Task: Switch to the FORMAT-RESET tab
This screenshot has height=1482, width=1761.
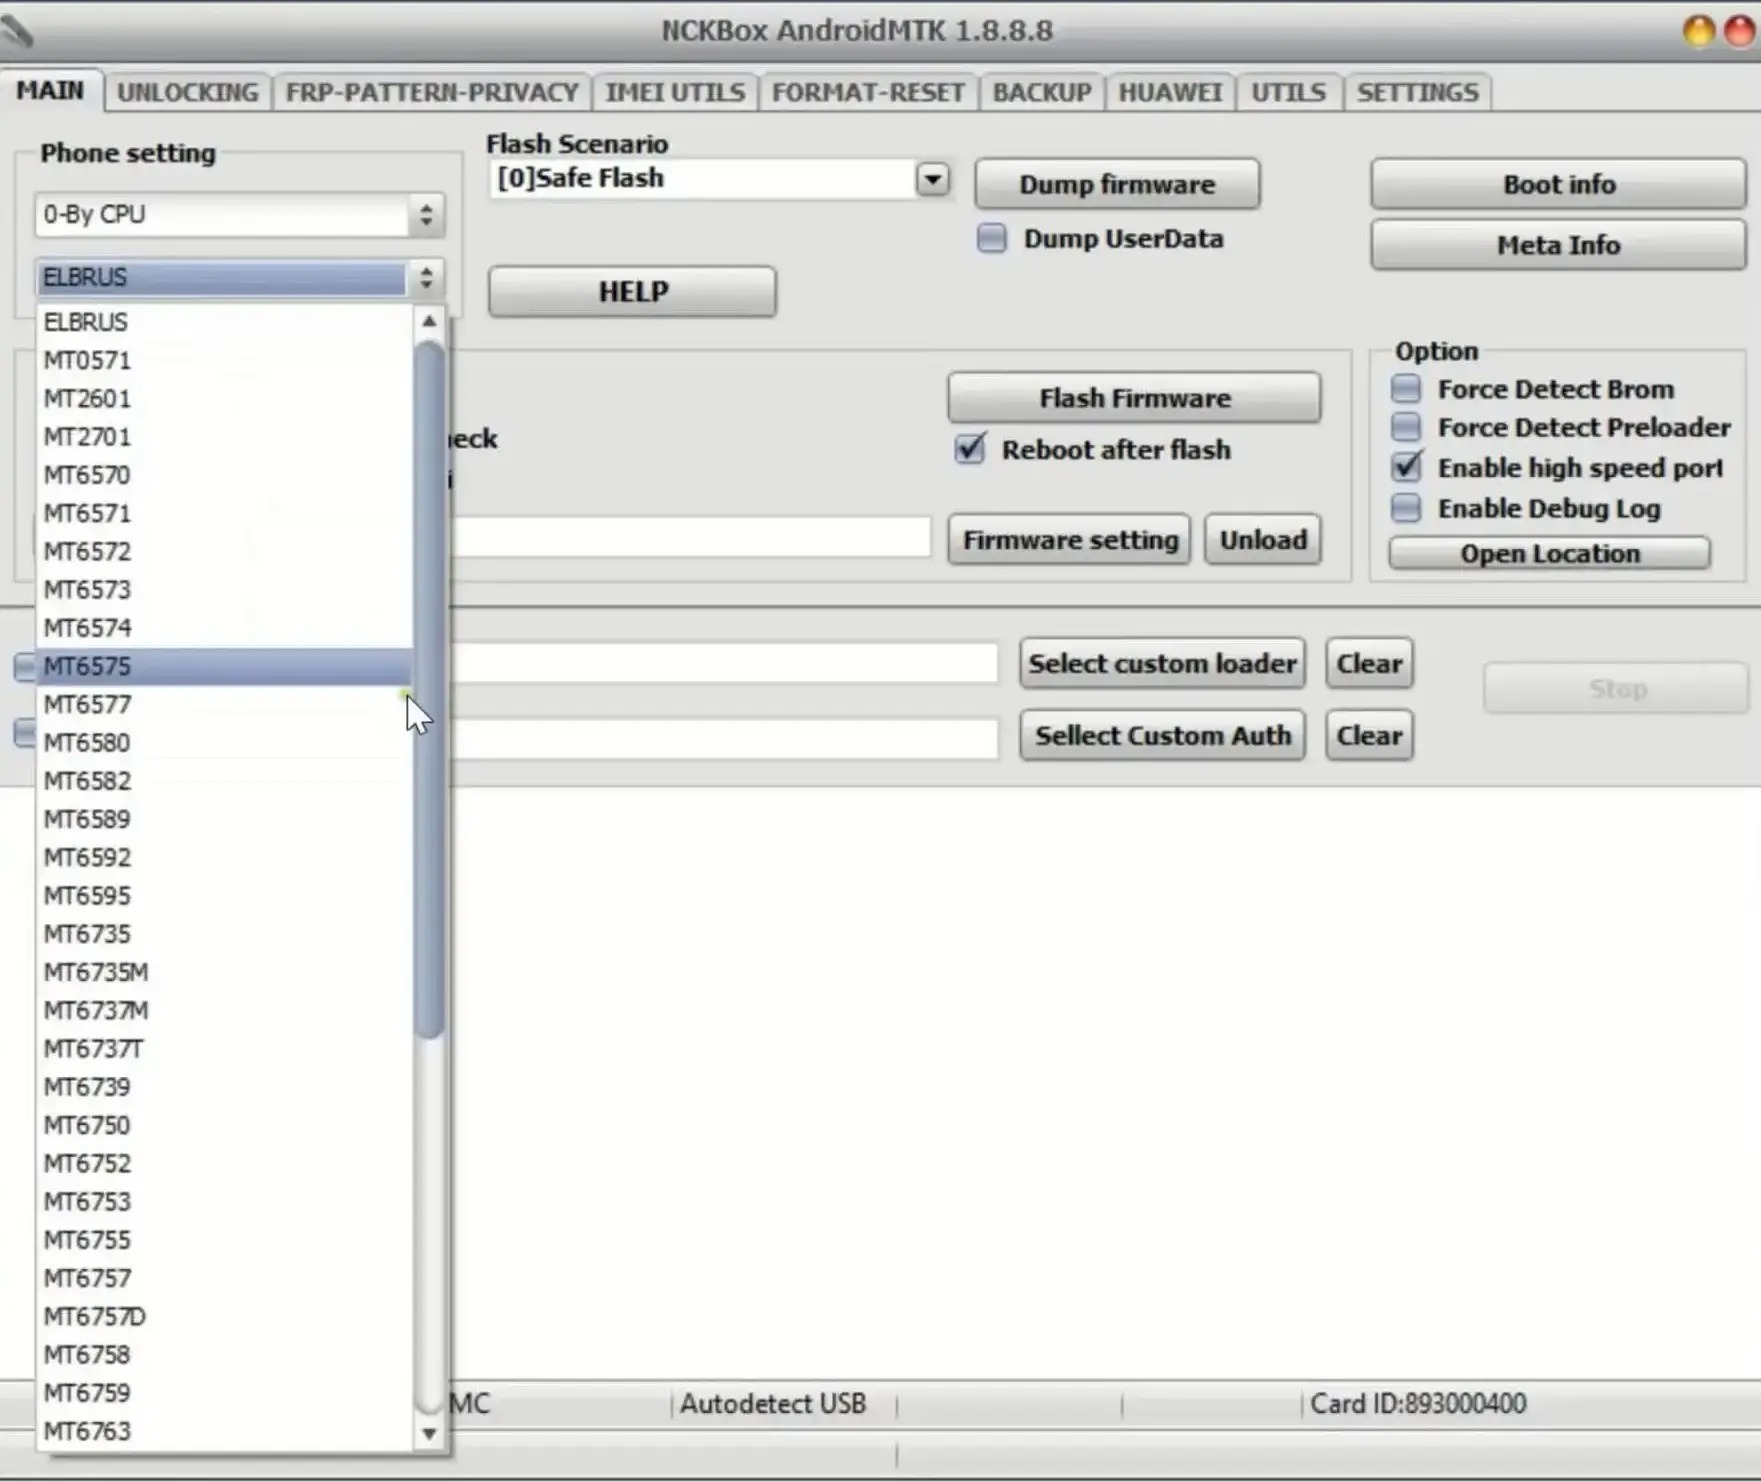Action: click(x=868, y=92)
